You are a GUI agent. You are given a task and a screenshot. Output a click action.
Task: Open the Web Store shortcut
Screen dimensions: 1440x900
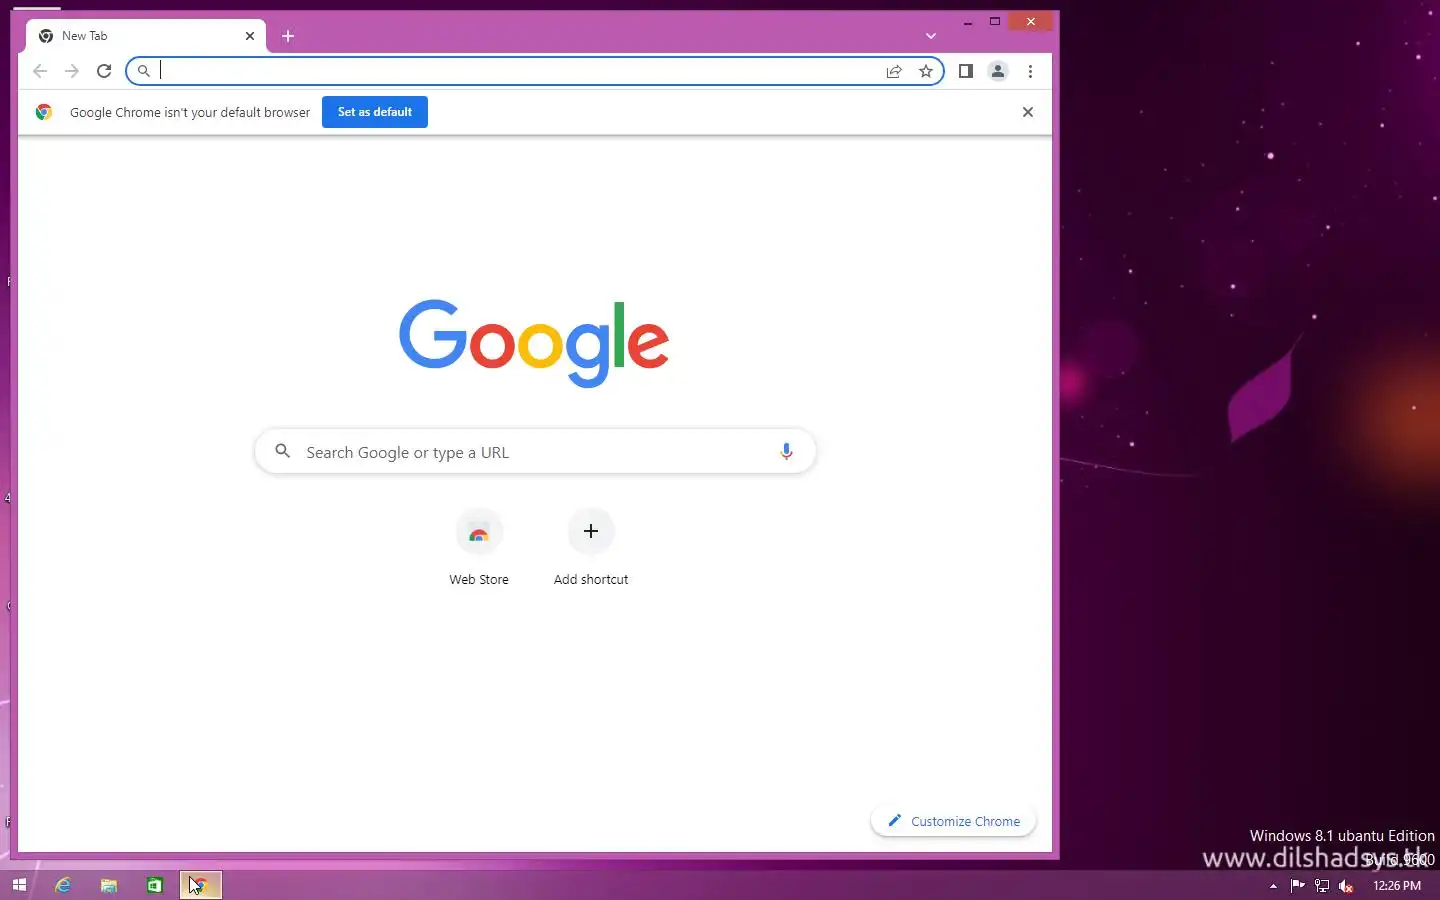point(479,548)
